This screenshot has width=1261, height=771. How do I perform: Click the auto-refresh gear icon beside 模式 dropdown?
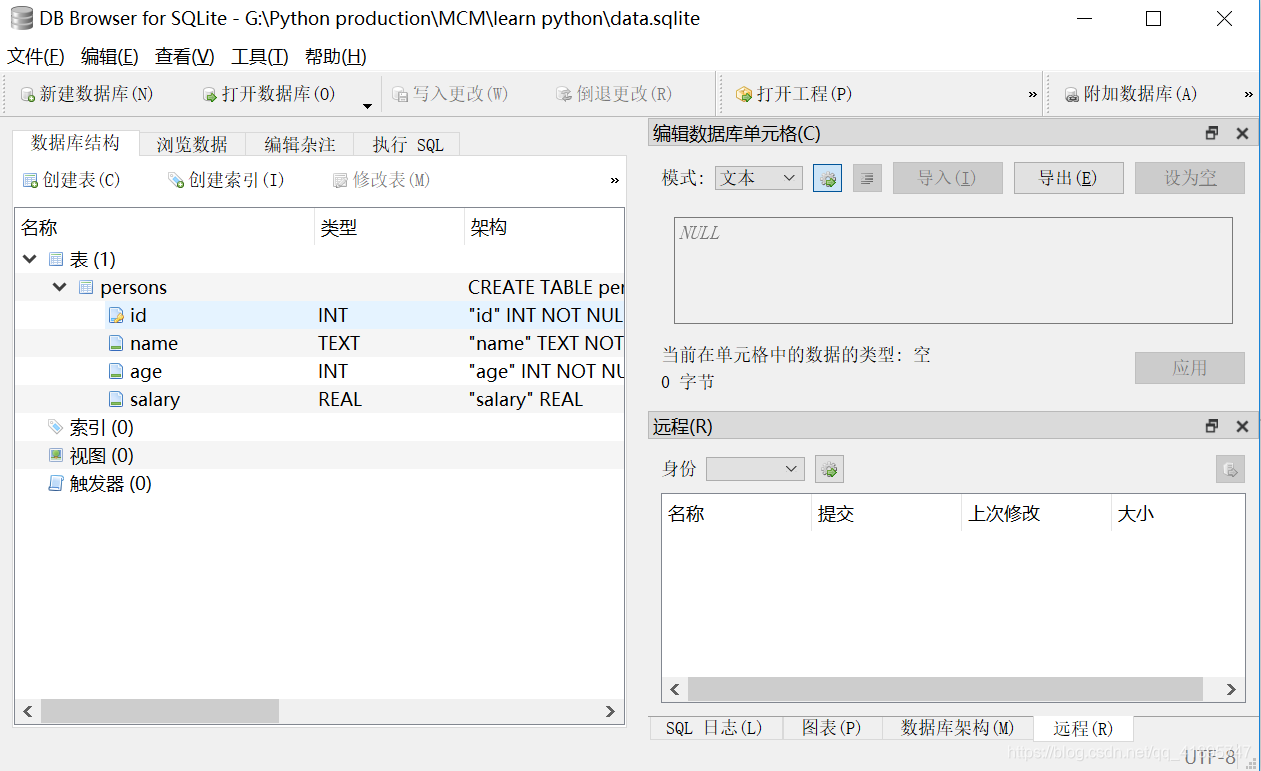827,177
